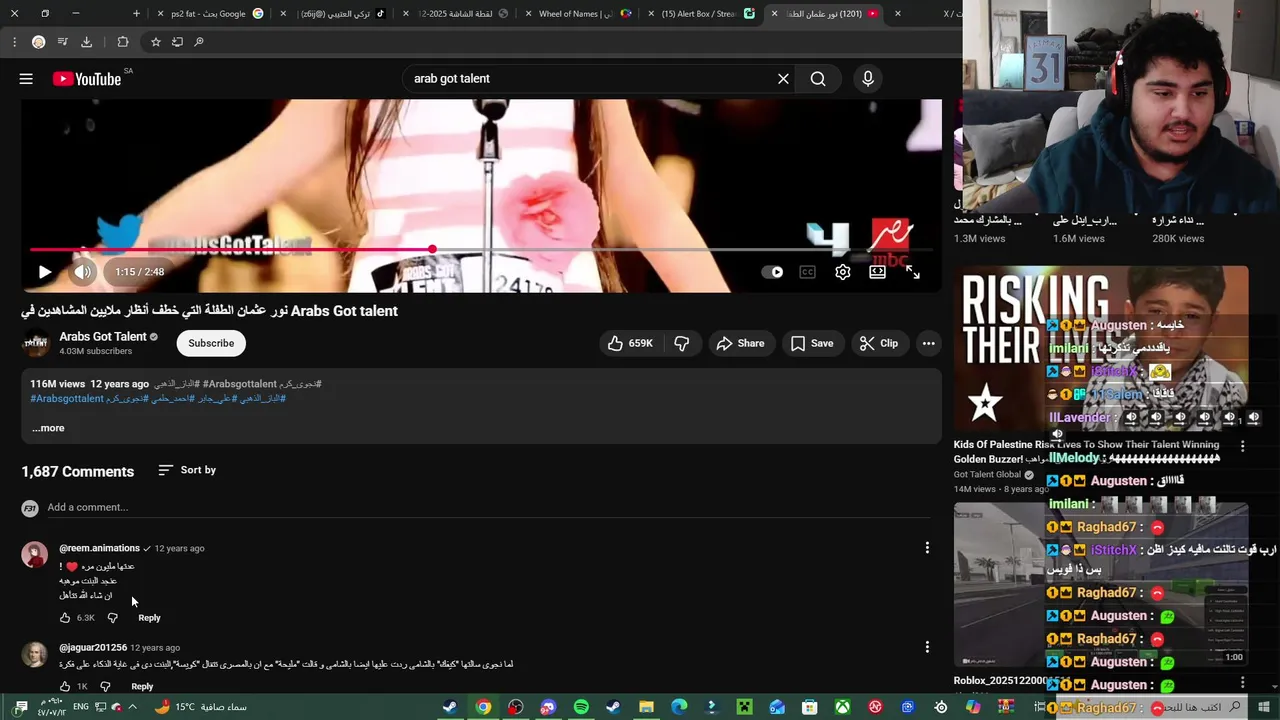Screen dimensions: 1280x720
Task: Open options menu for @jaguar201256 comment
Action: pos(927,647)
